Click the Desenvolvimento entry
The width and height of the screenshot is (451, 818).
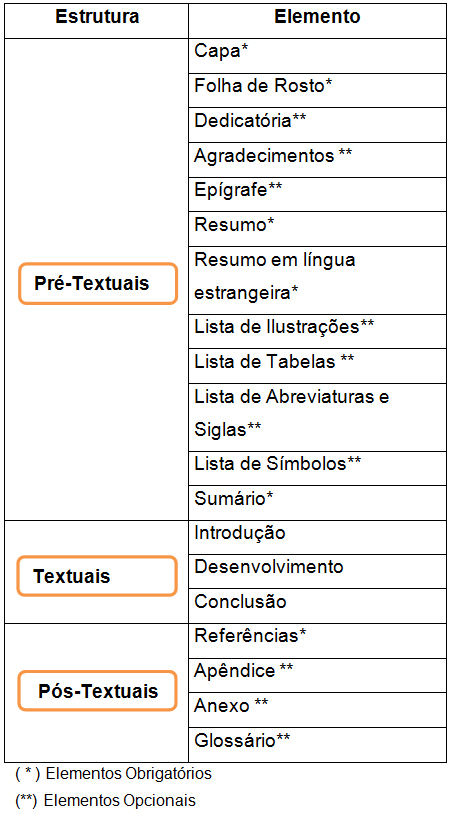(x=318, y=571)
